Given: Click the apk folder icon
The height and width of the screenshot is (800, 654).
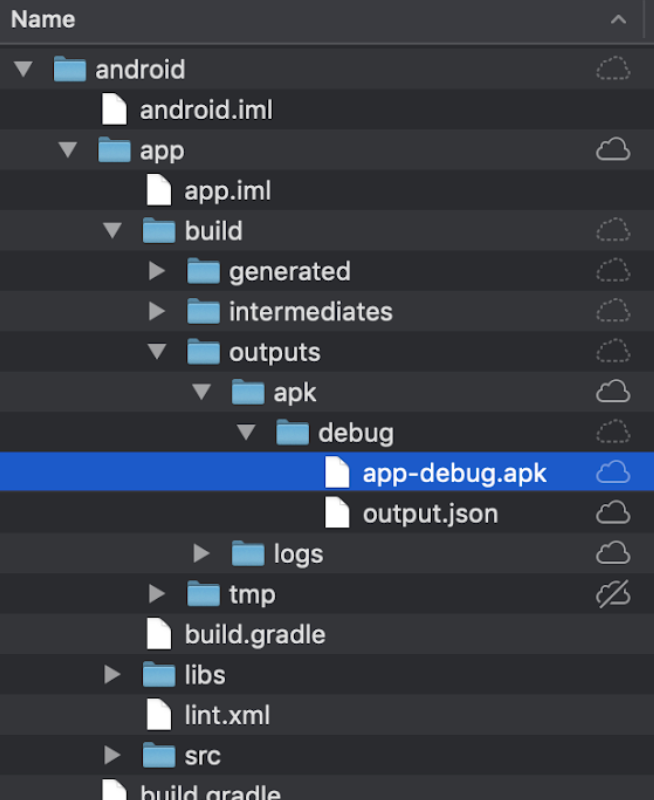Looking at the screenshot, I should pos(248,392).
